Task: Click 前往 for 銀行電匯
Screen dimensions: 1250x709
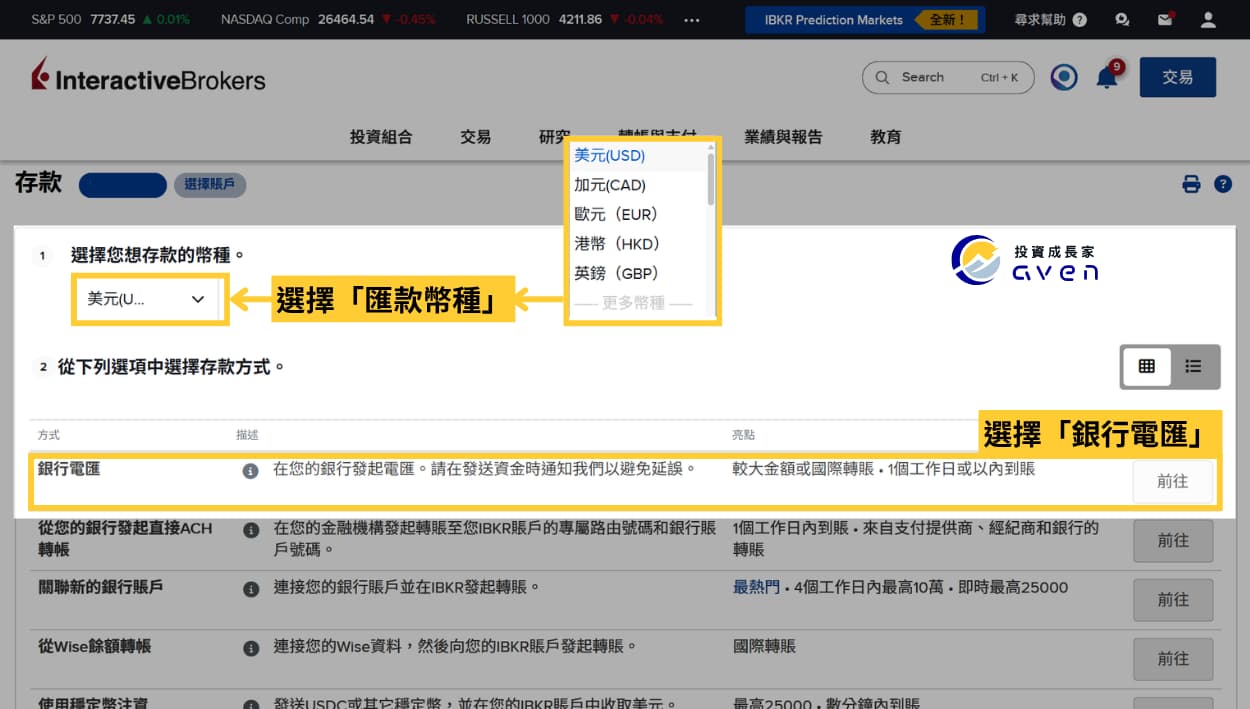Action: click(x=1172, y=481)
